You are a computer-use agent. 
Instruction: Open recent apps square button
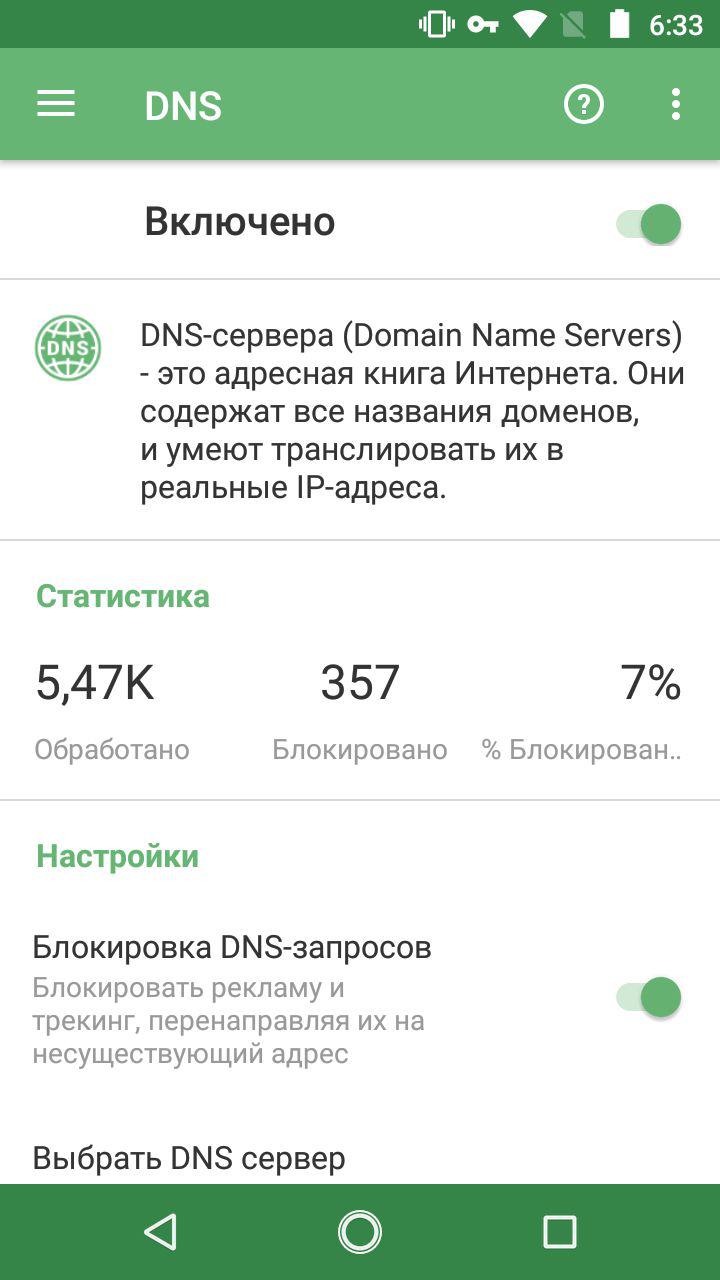click(x=560, y=1232)
